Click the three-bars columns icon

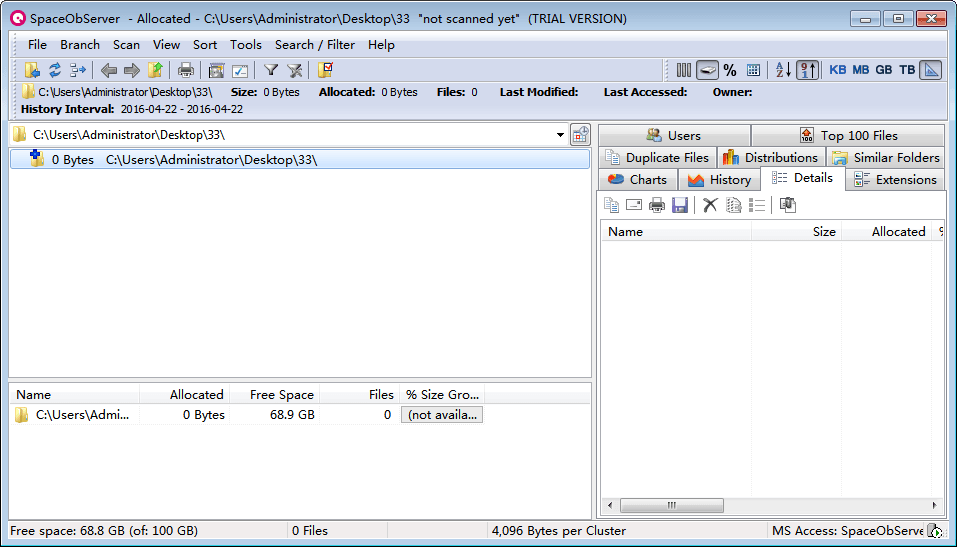coord(684,70)
